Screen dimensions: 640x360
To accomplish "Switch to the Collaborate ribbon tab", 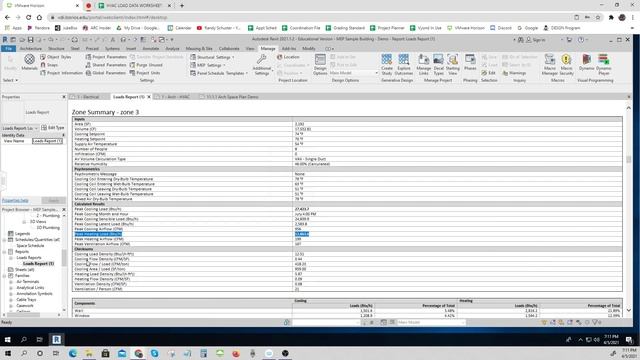I will (229, 49).
